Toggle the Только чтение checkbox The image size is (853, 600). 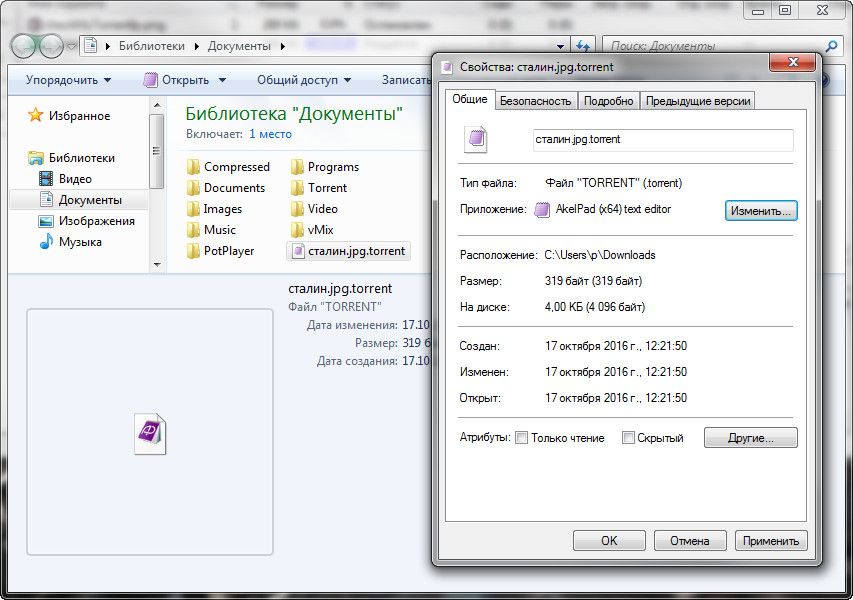521,437
